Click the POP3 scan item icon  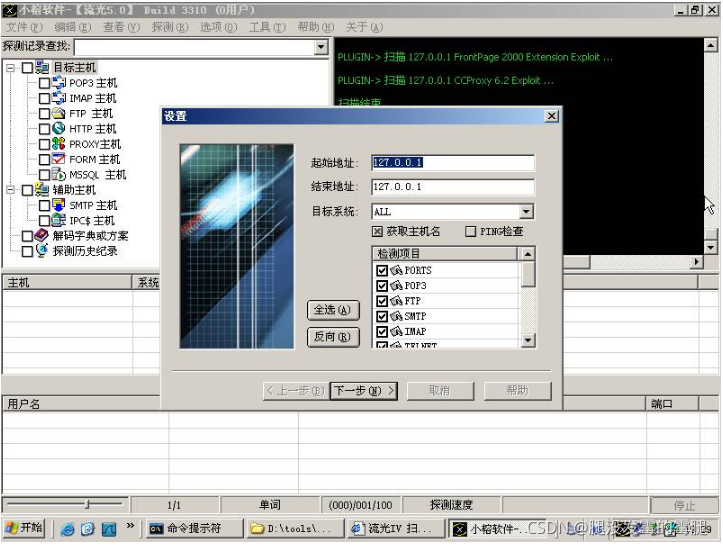(x=396, y=286)
